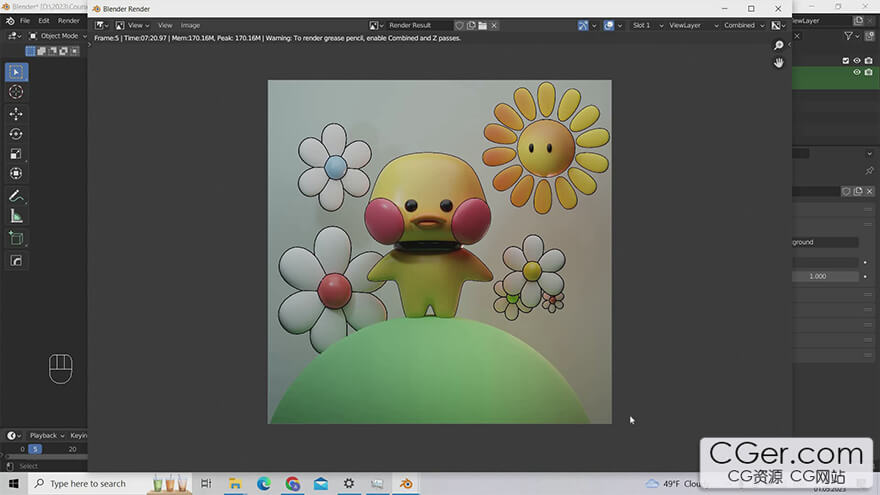Image resolution: width=880 pixels, height=495 pixels.
Task: Click the current frame 5 marker in timeline
Action: coord(35,449)
